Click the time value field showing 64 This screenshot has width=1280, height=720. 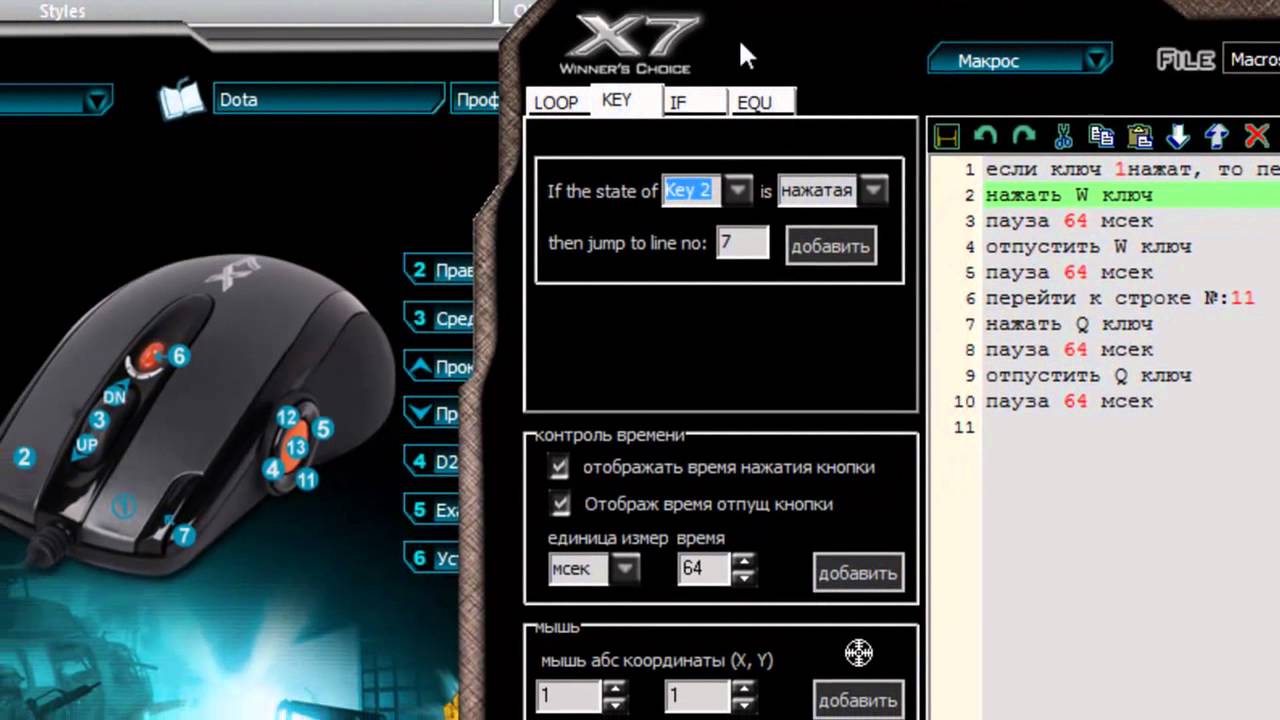[x=704, y=569]
